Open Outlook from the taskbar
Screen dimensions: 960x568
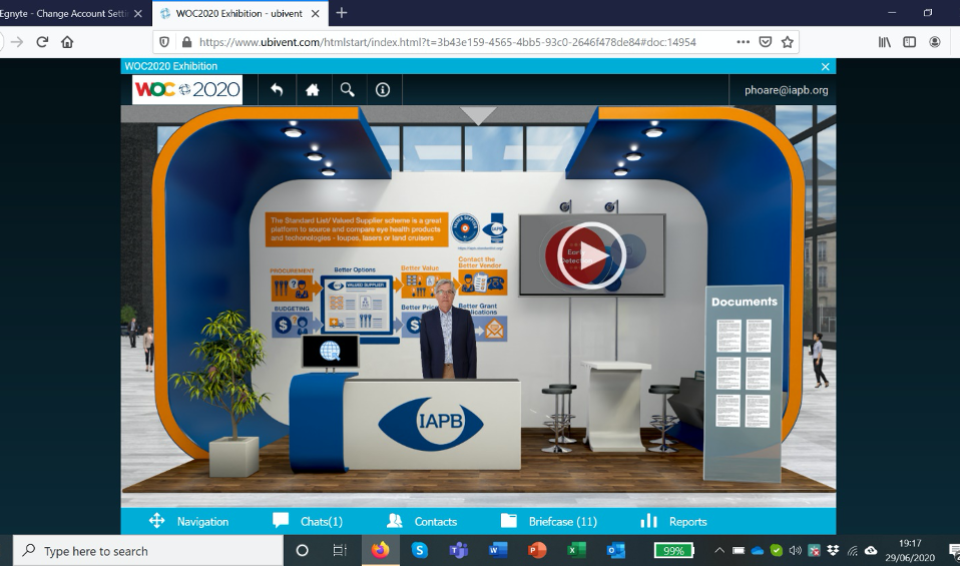pos(615,550)
